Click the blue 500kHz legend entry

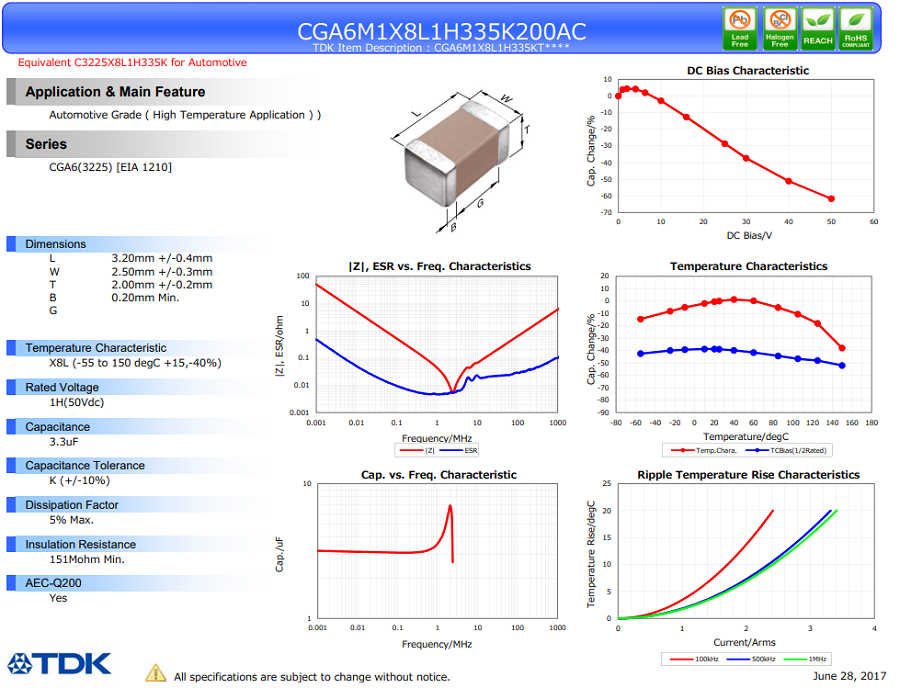tap(751, 659)
